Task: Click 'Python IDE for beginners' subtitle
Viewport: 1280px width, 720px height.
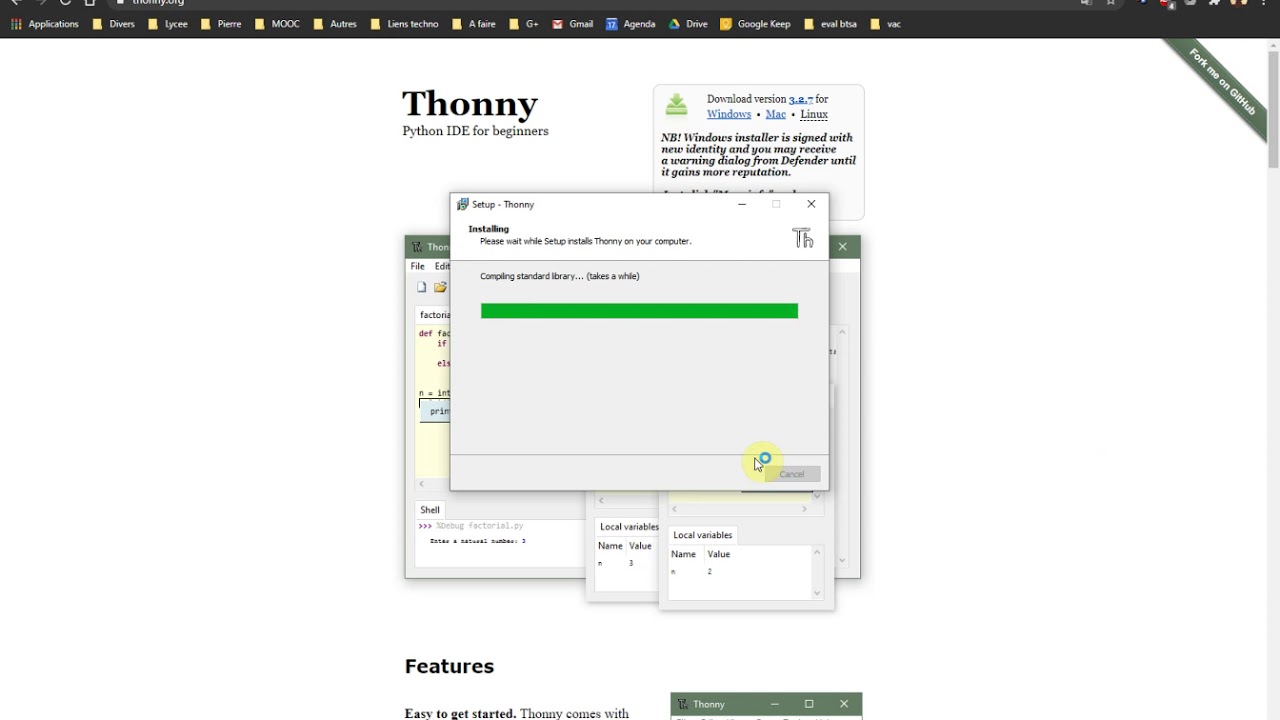Action: click(475, 131)
